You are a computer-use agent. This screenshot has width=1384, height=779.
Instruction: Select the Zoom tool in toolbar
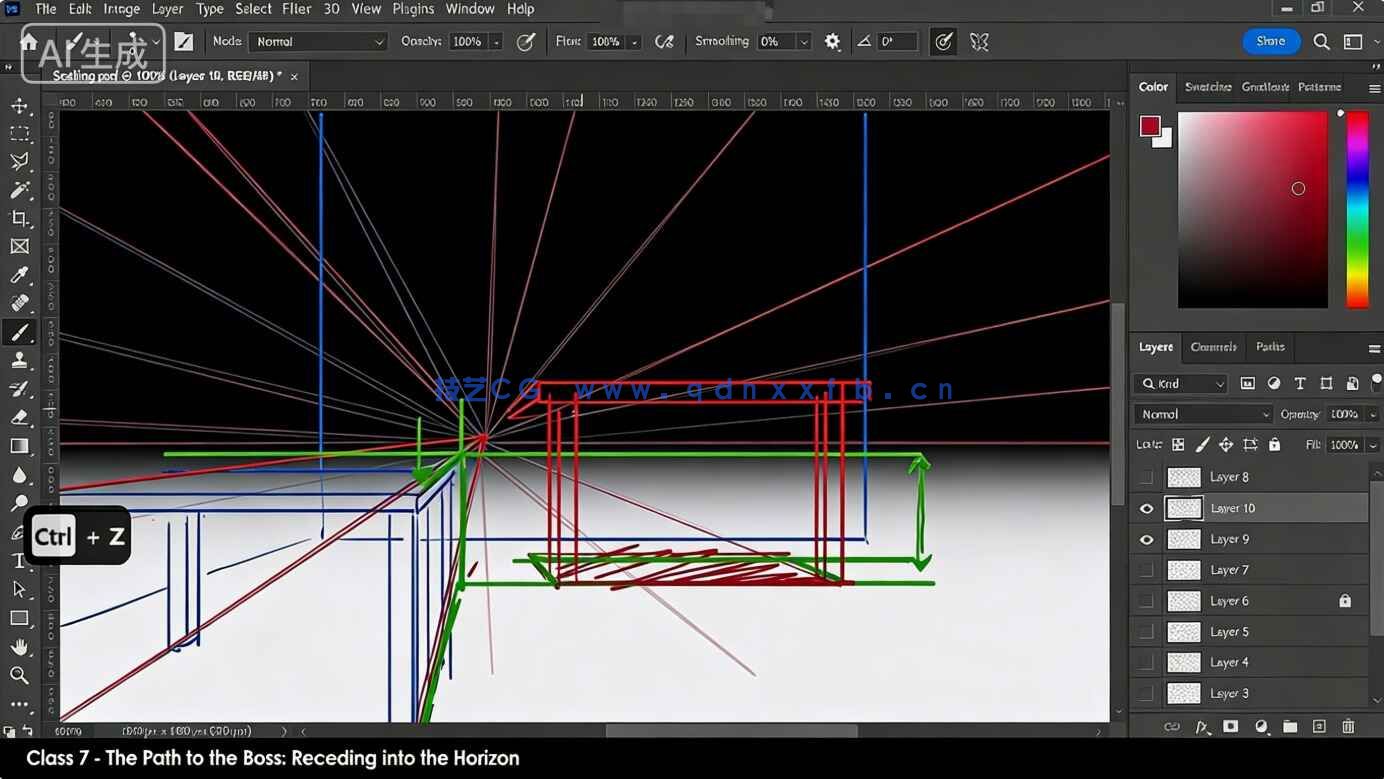tap(19, 675)
